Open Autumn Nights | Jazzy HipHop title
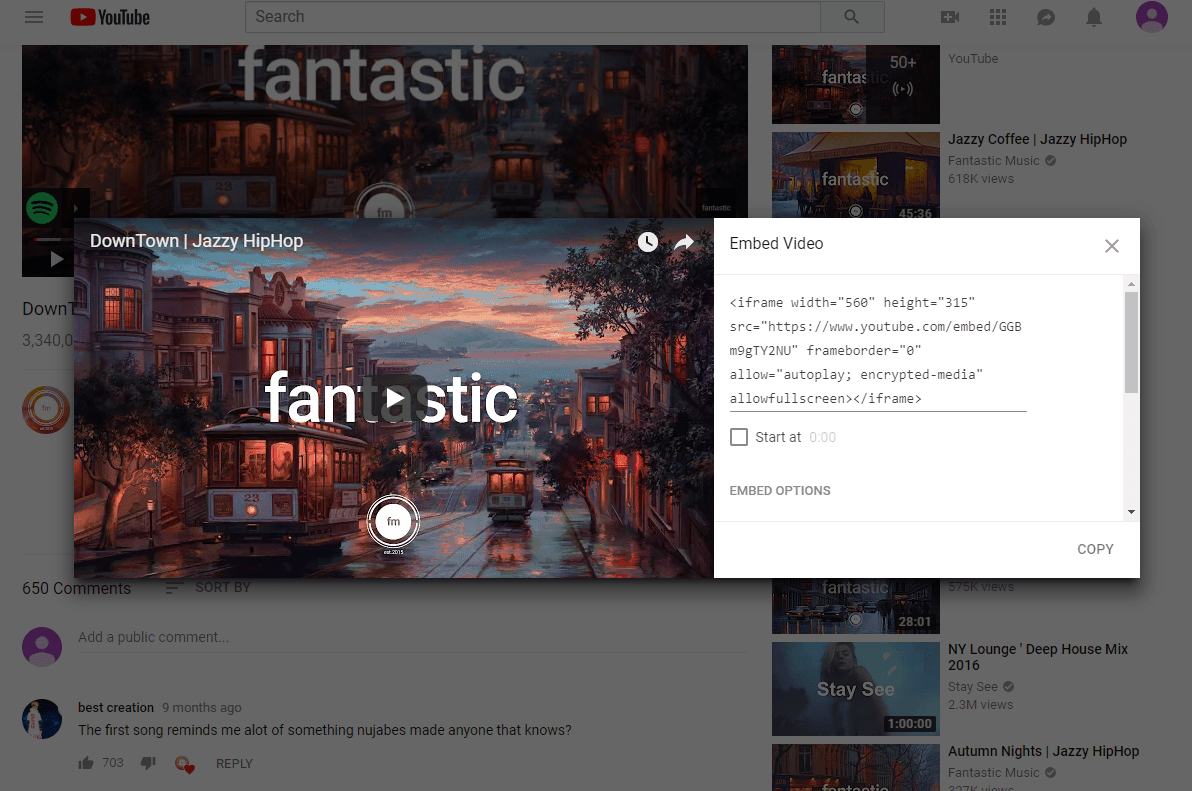 [1043, 751]
